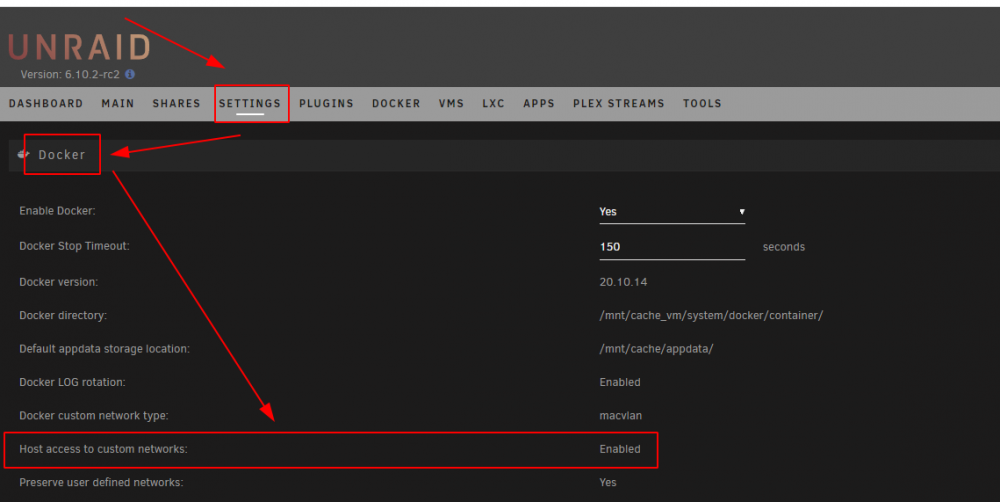1000x502 pixels.
Task: Click the /mnt/cache_vm/system/docker/container/ path
Action: pos(711,315)
